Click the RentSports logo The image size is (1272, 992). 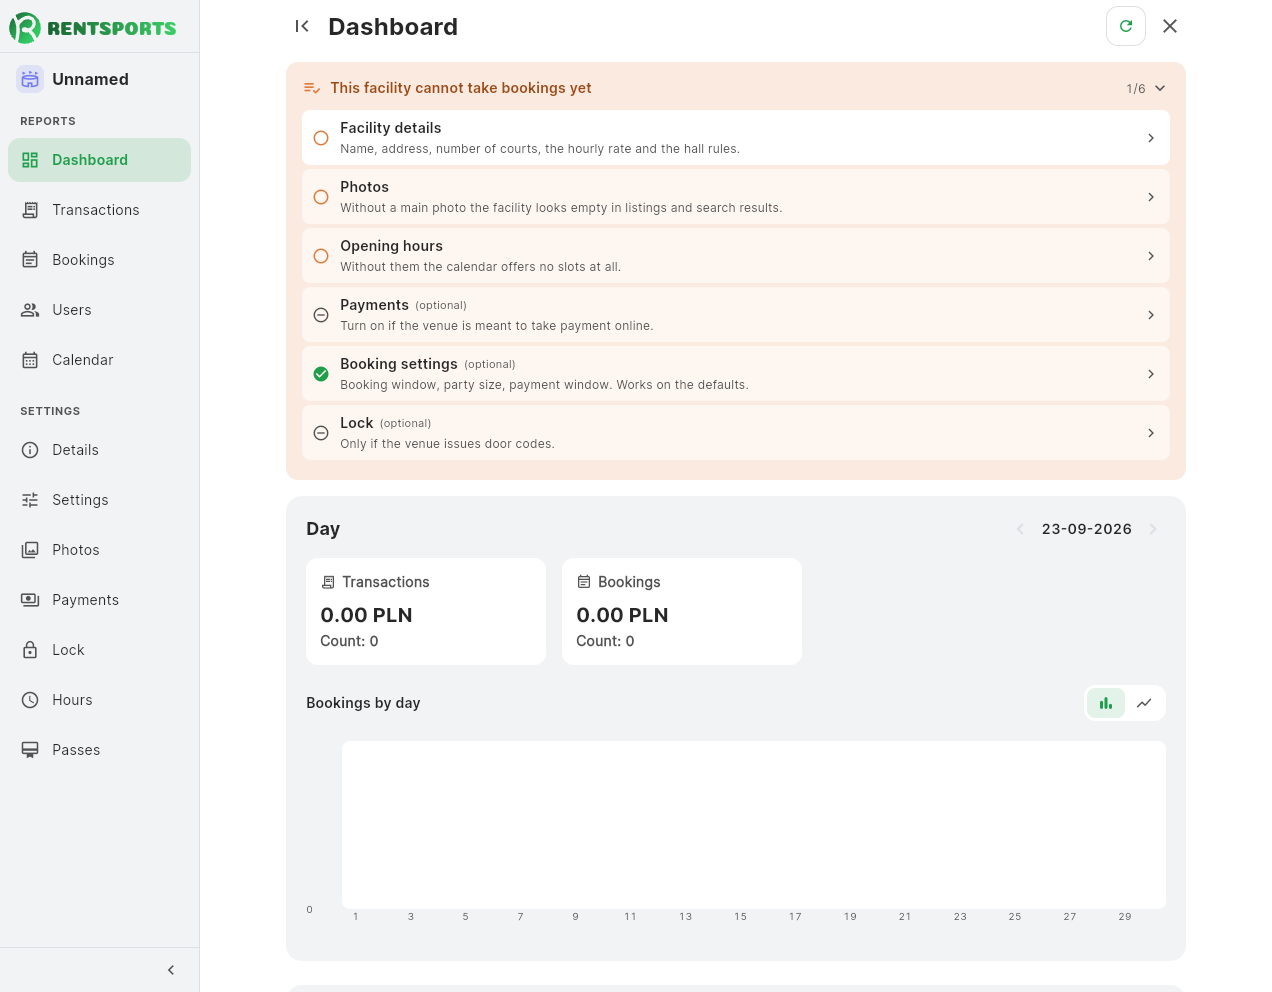tap(93, 27)
